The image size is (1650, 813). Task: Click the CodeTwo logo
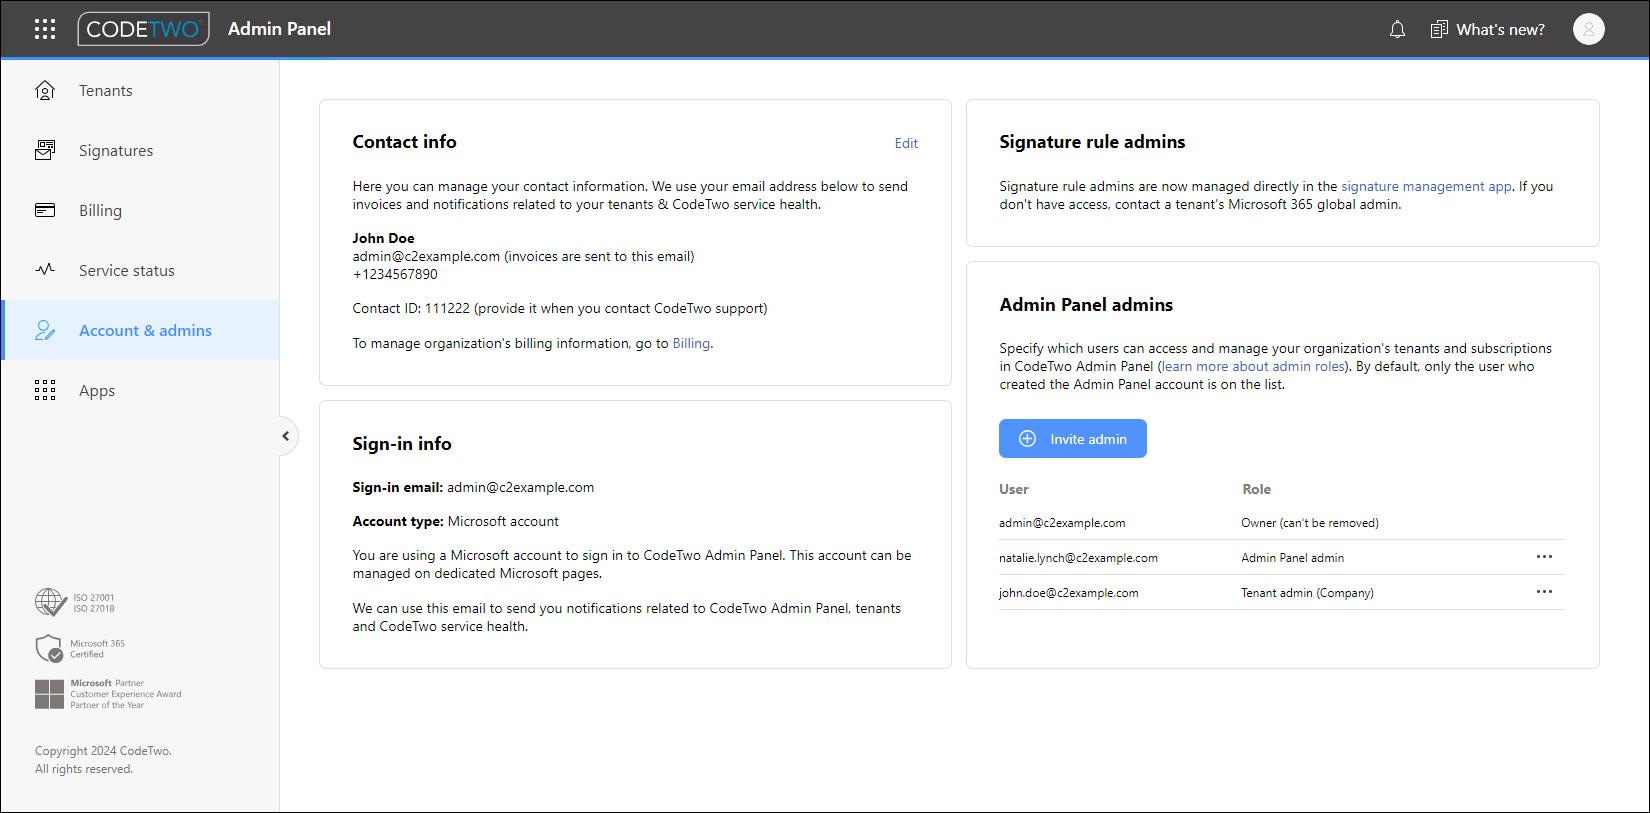pyautogui.click(x=143, y=29)
